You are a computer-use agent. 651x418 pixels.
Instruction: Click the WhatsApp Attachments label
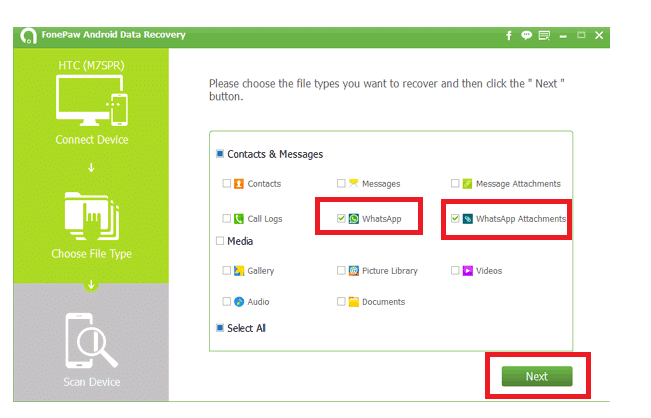521,219
